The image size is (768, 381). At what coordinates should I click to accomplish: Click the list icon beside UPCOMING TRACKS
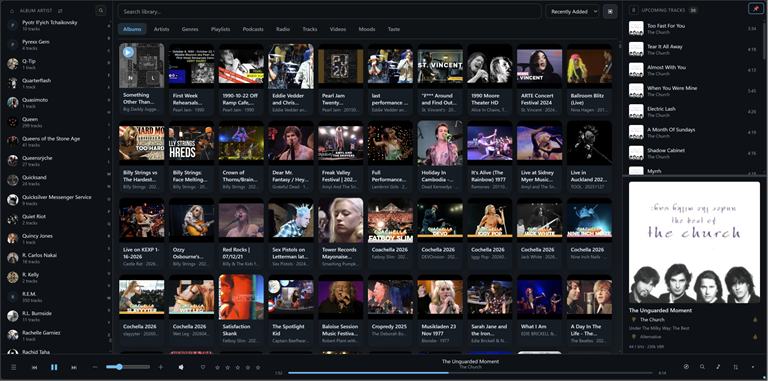(633, 10)
